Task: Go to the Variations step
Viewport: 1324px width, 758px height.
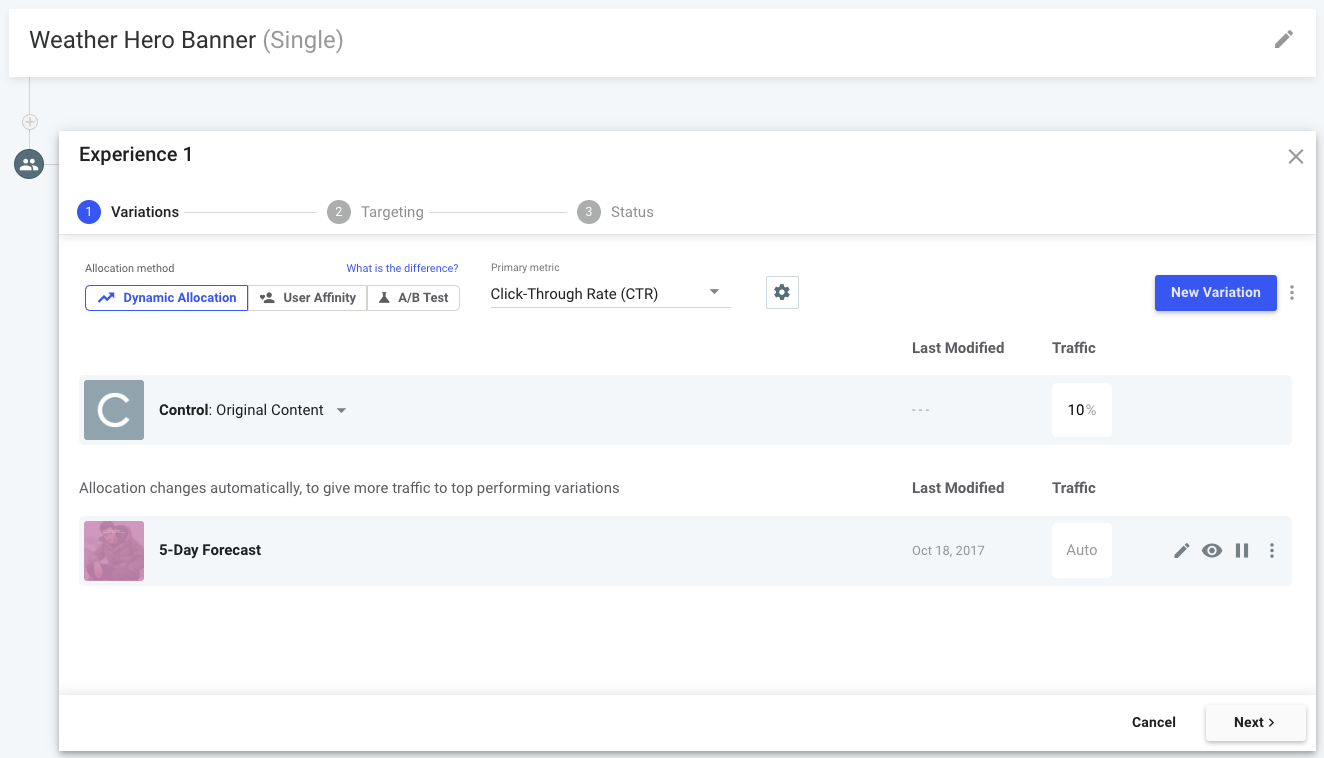Action: tap(128, 212)
